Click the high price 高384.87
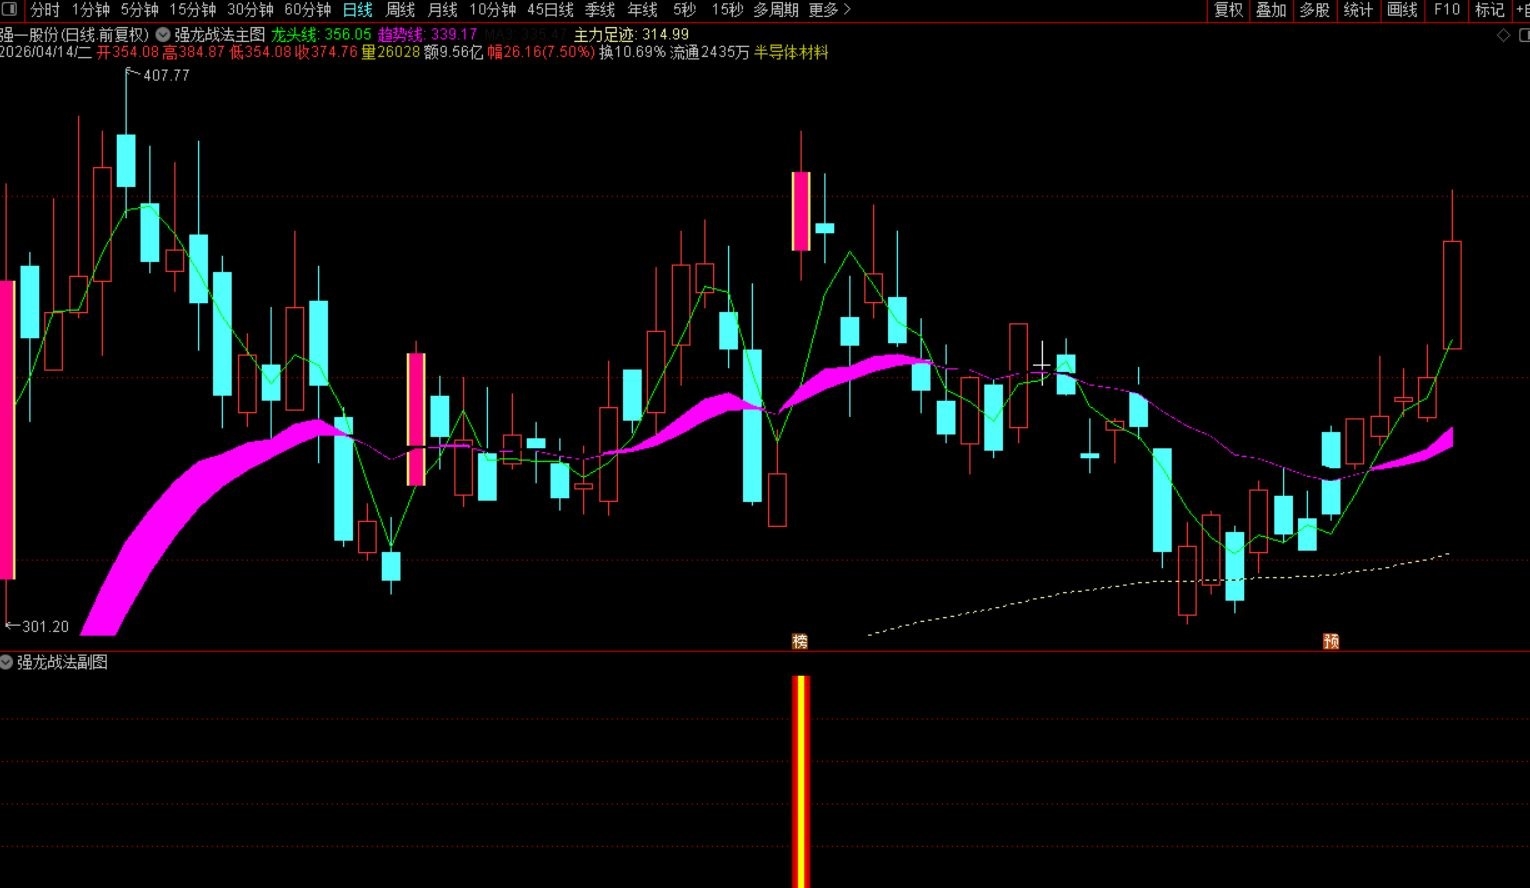This screenshot has height=888, width=1530. pyautogui.click(x=194, y=52)
